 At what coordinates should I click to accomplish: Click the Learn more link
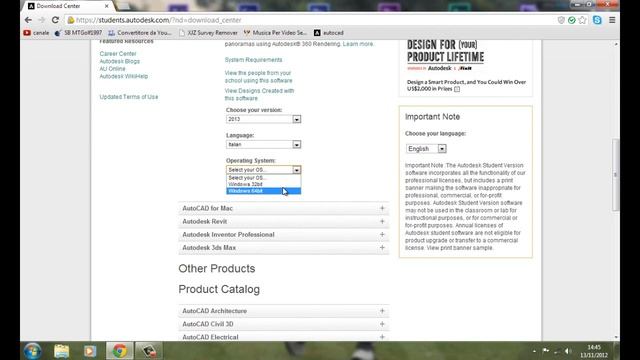coord(358,44)
